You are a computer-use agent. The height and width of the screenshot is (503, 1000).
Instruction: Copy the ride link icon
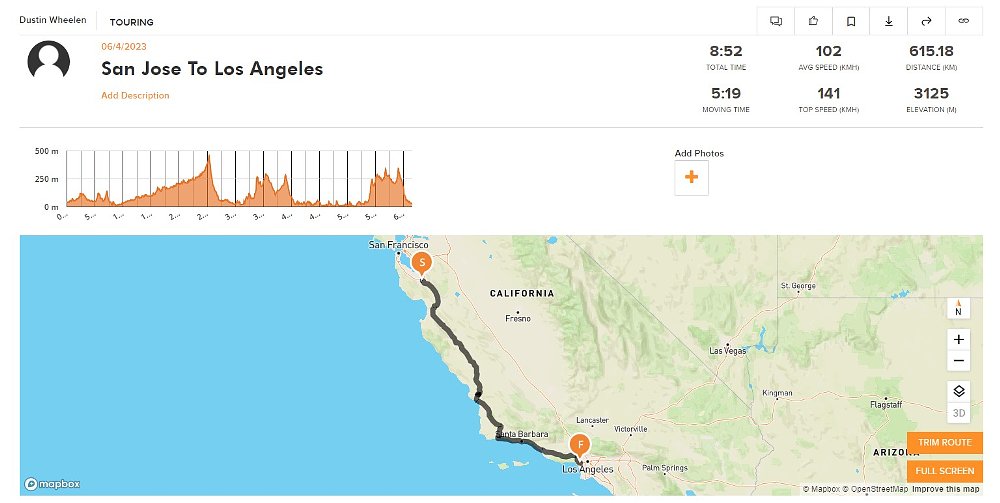tap(964, 20)
